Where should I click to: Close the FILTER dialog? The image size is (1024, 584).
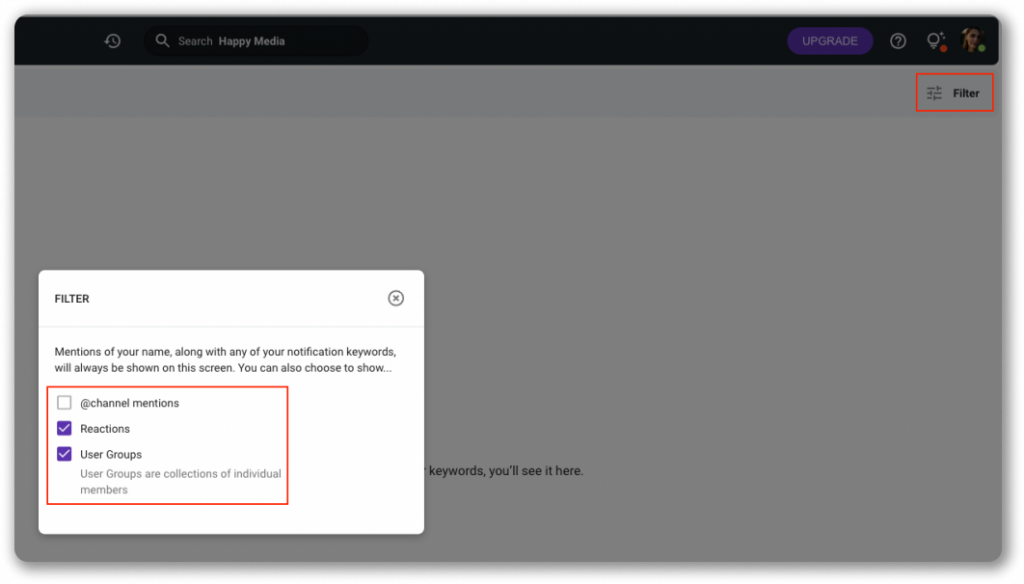[x=396, y=299]
